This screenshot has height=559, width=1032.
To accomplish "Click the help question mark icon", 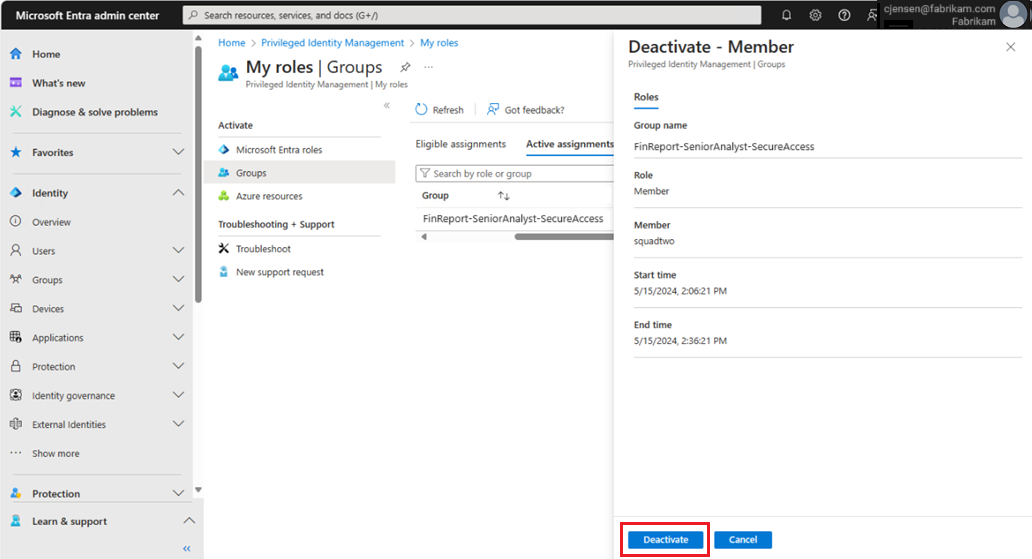I will click(844, 15).
